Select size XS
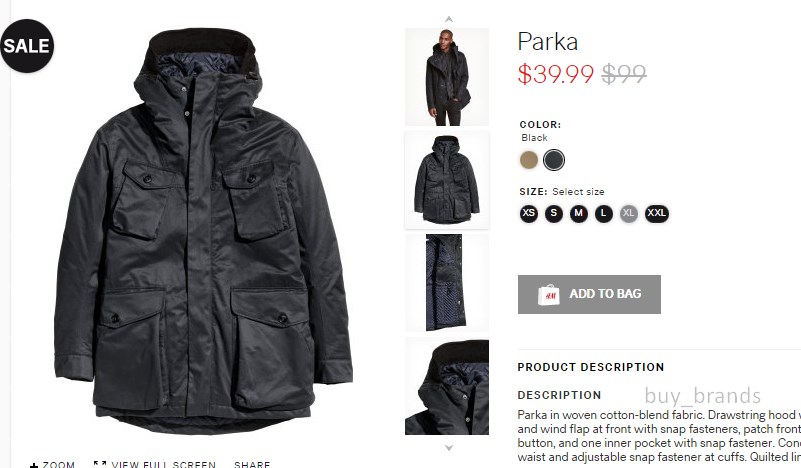 [x=529, y=213]
